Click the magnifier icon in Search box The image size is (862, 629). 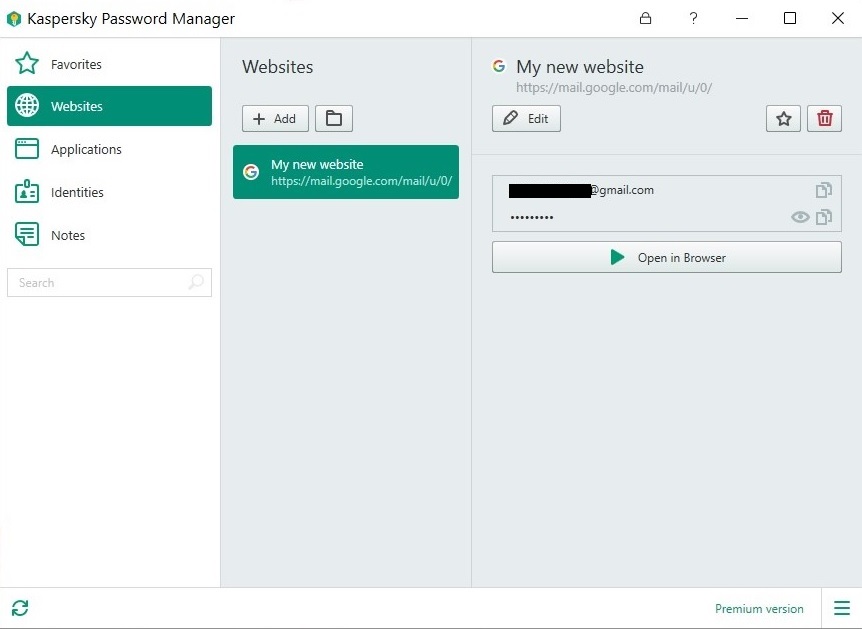pos(196,283)
